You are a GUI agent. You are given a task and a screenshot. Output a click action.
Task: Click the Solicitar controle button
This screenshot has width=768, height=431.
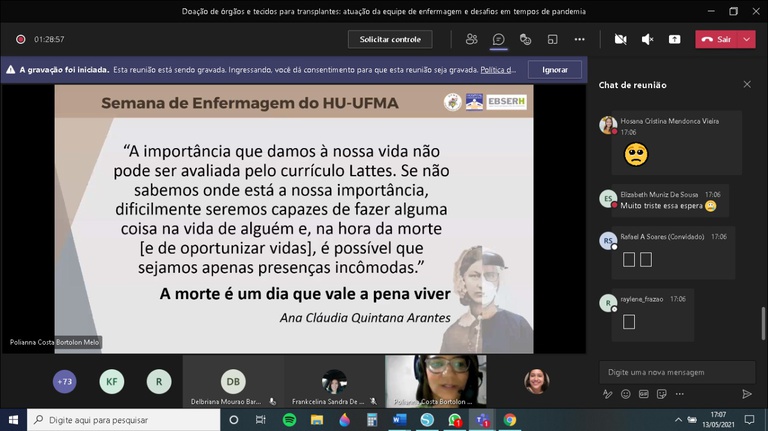tap(390, 39)
